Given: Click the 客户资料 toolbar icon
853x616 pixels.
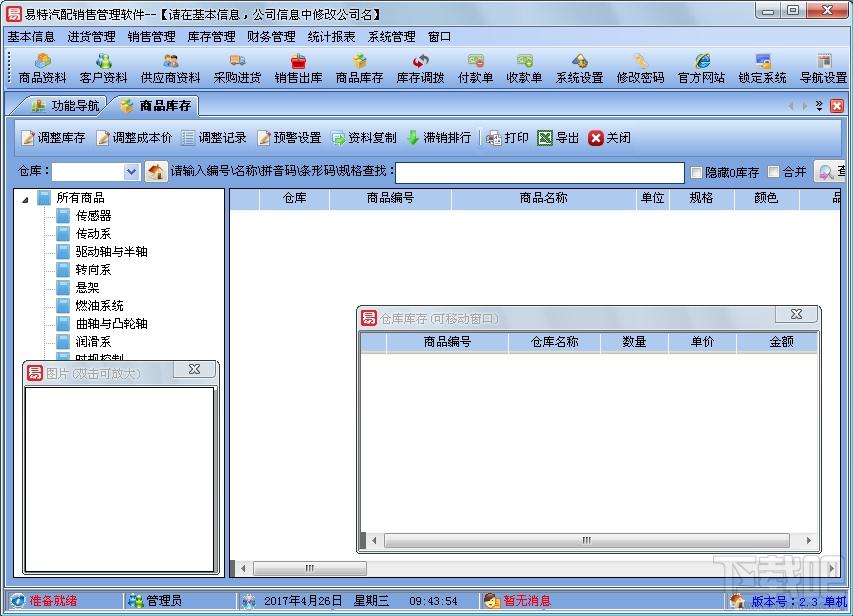Looking at the screenshot, I should pos(103,68).
